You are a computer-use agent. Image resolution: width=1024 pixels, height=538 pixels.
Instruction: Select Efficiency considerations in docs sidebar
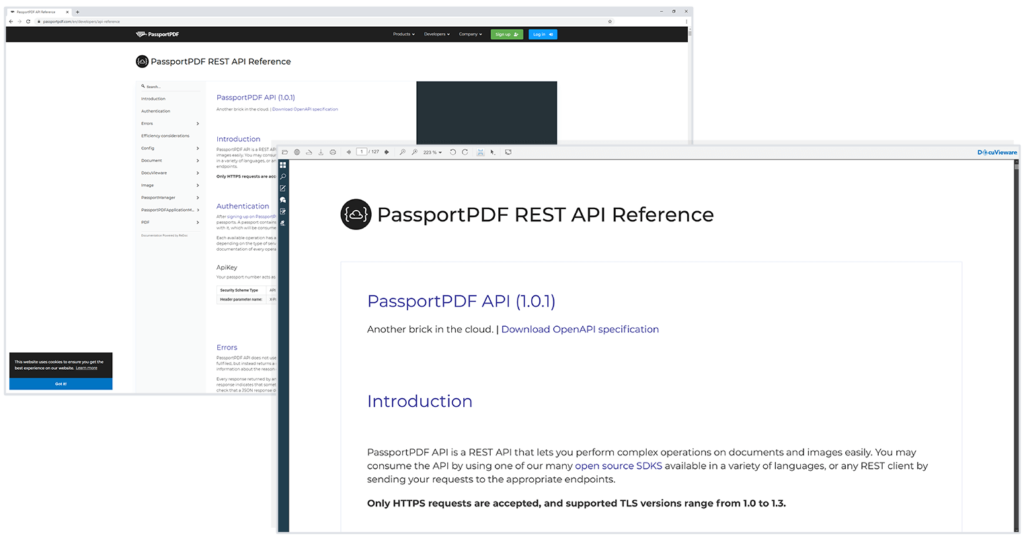pos(165,136)
